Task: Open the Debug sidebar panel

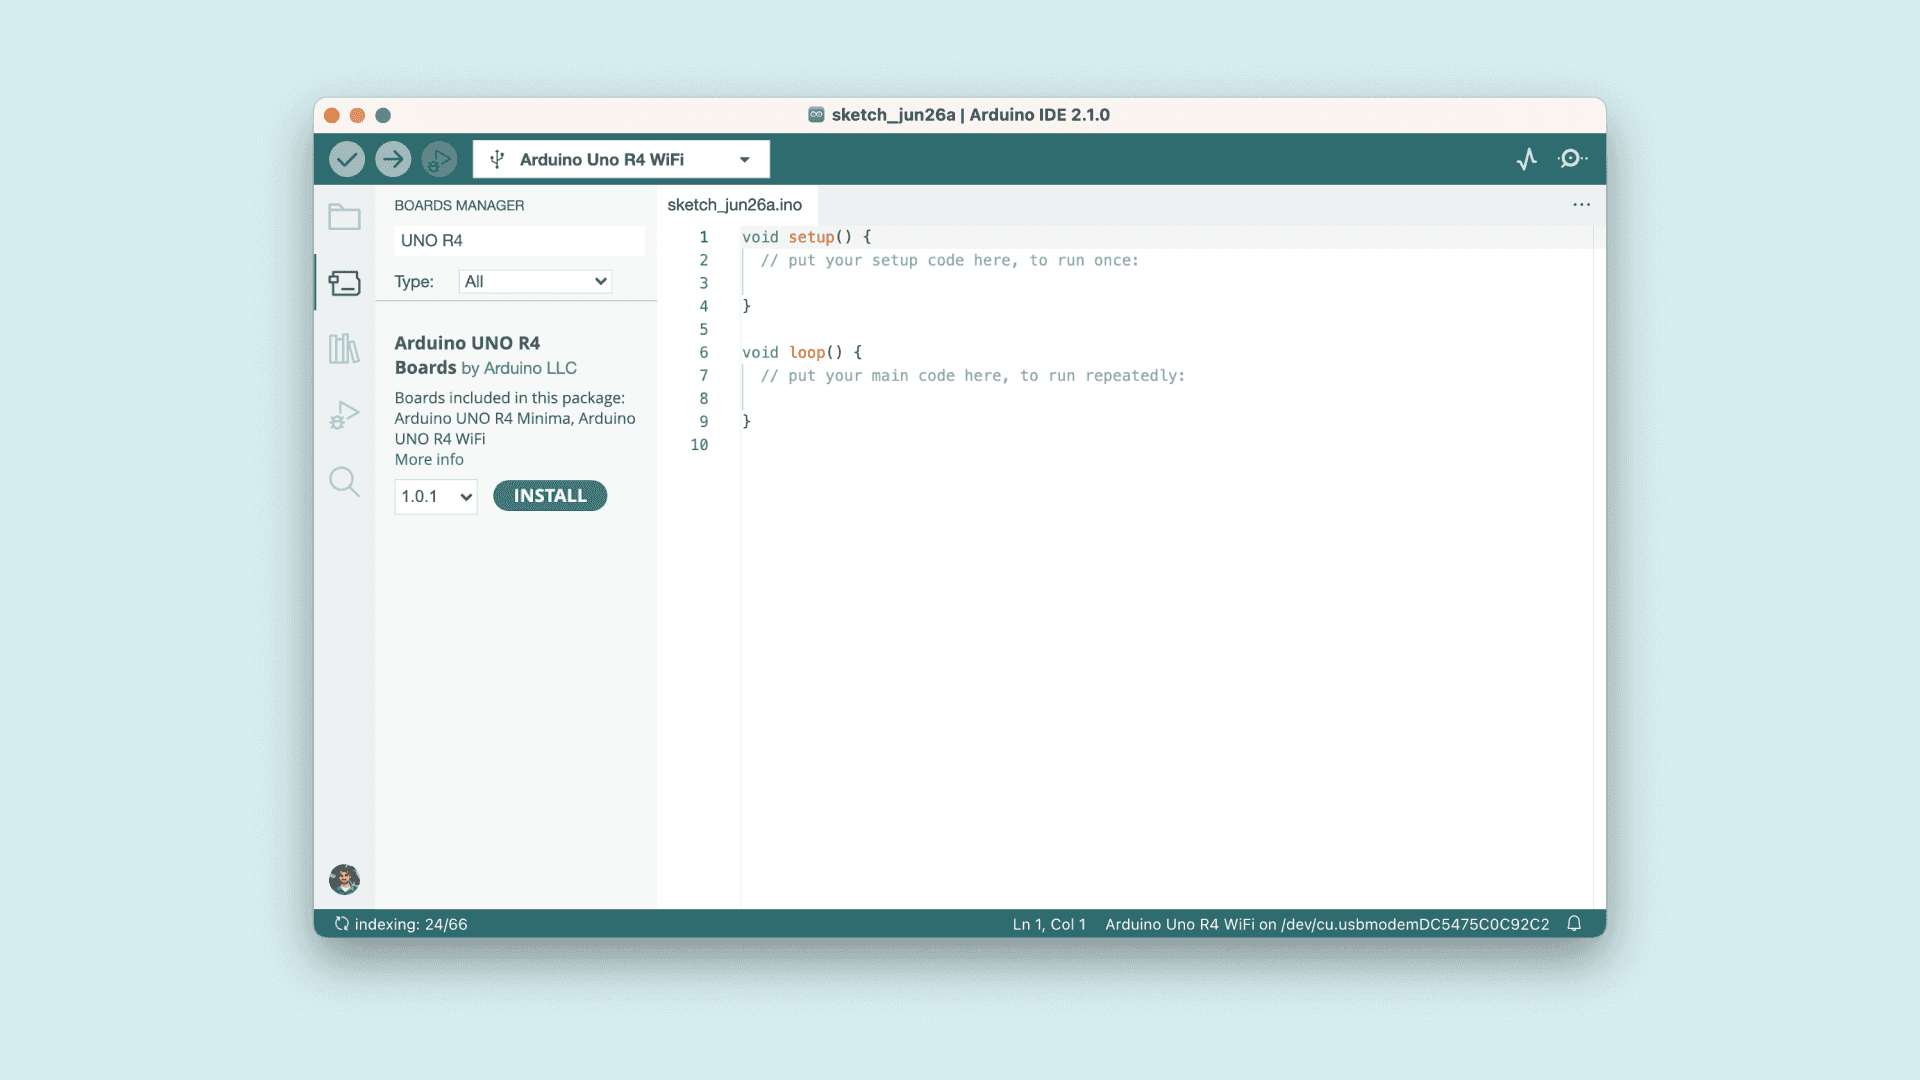Action: tap(344, 415)
